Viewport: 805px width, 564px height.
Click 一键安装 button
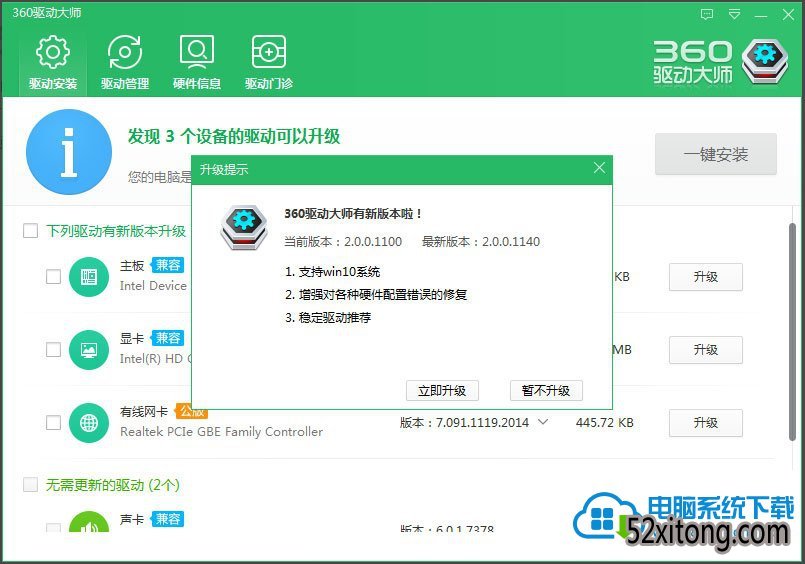pyautogui.click(x=716, y=154)
